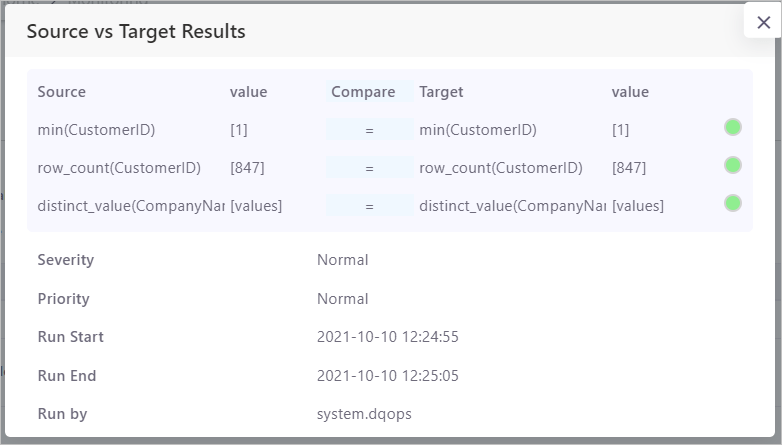This screenshot has width=782, height=445.
Task: Click the Run by value system.dqops
Action: 364,414
